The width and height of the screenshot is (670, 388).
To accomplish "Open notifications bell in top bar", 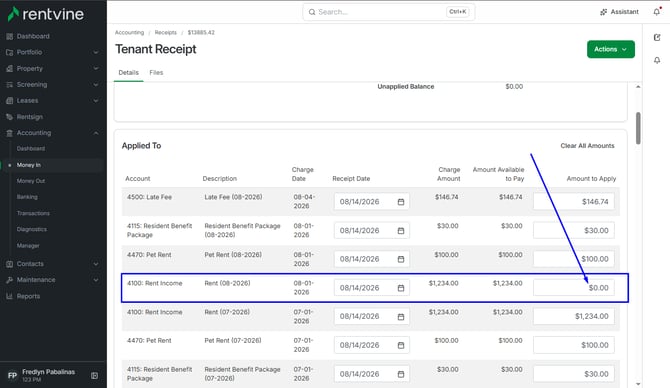I will click(657, 12).
